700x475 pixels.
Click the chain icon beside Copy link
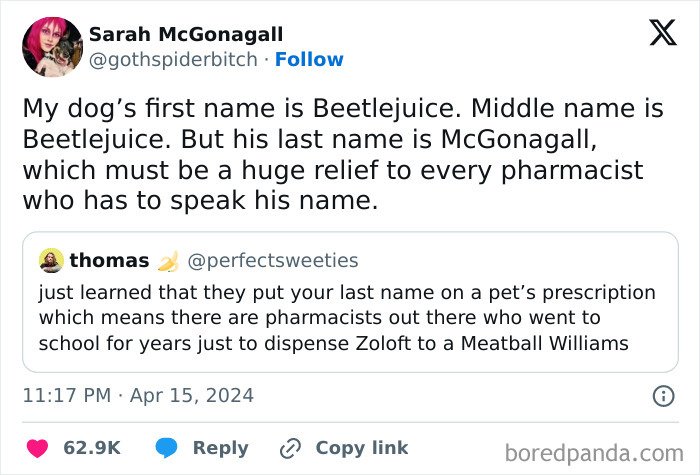[290, 447]
